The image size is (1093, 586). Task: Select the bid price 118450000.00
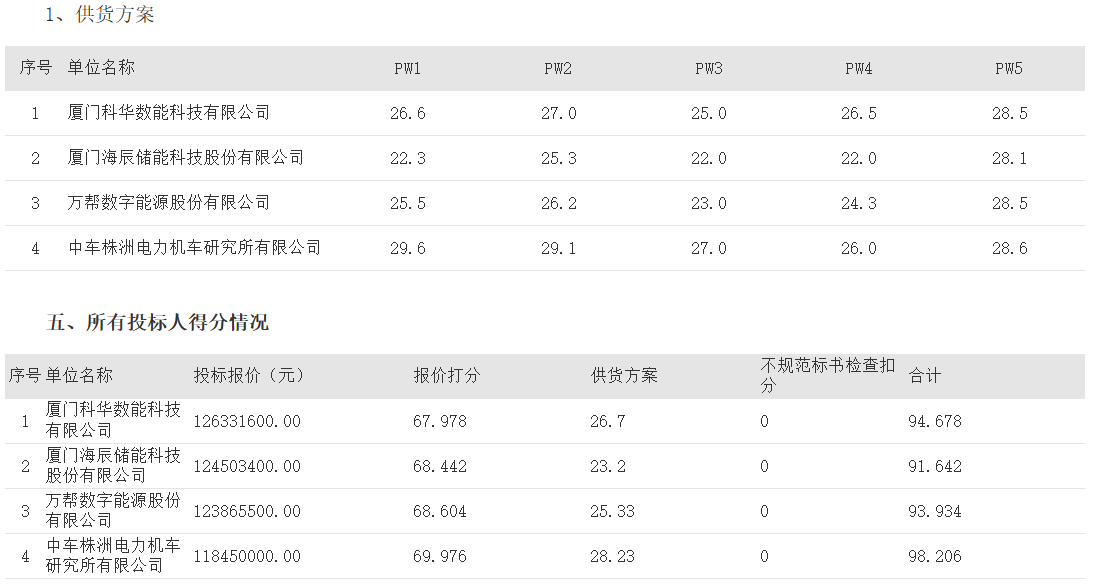(x=247, y=557)
